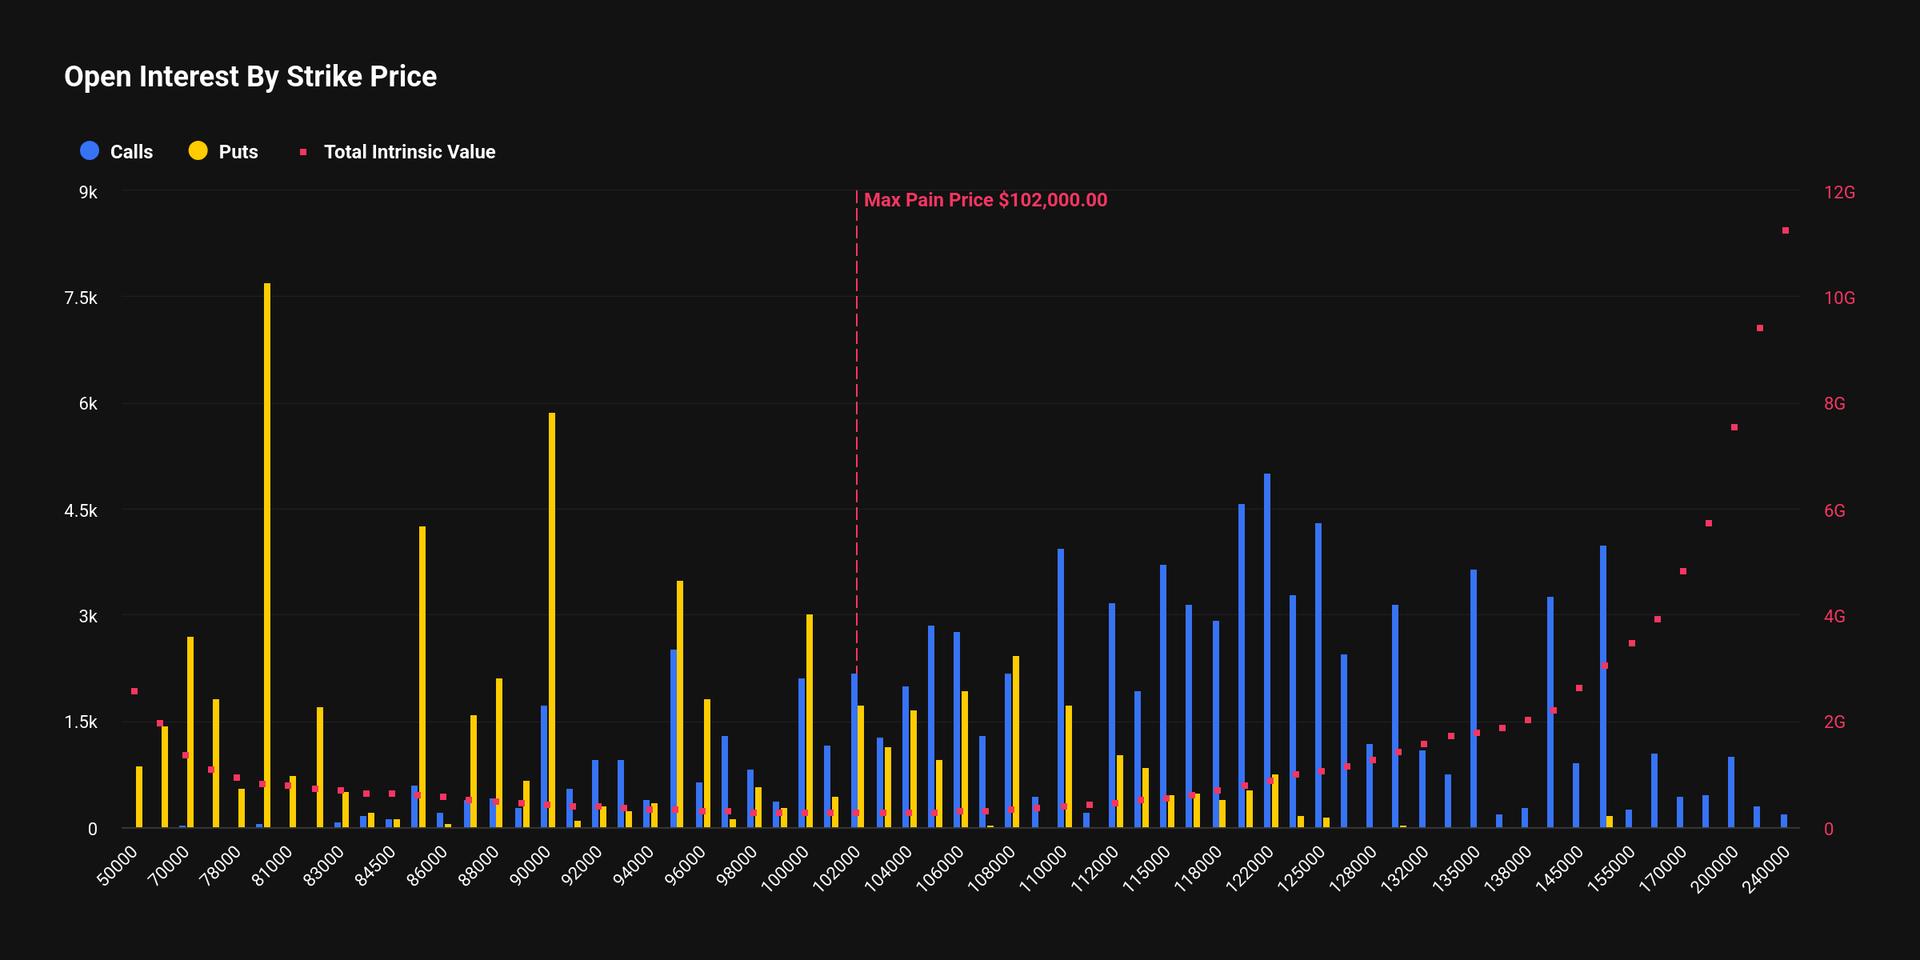Click the red Total Intrinsic Value legend marker
This screenshot has height=960, width=1920.
tap(303, 151)
